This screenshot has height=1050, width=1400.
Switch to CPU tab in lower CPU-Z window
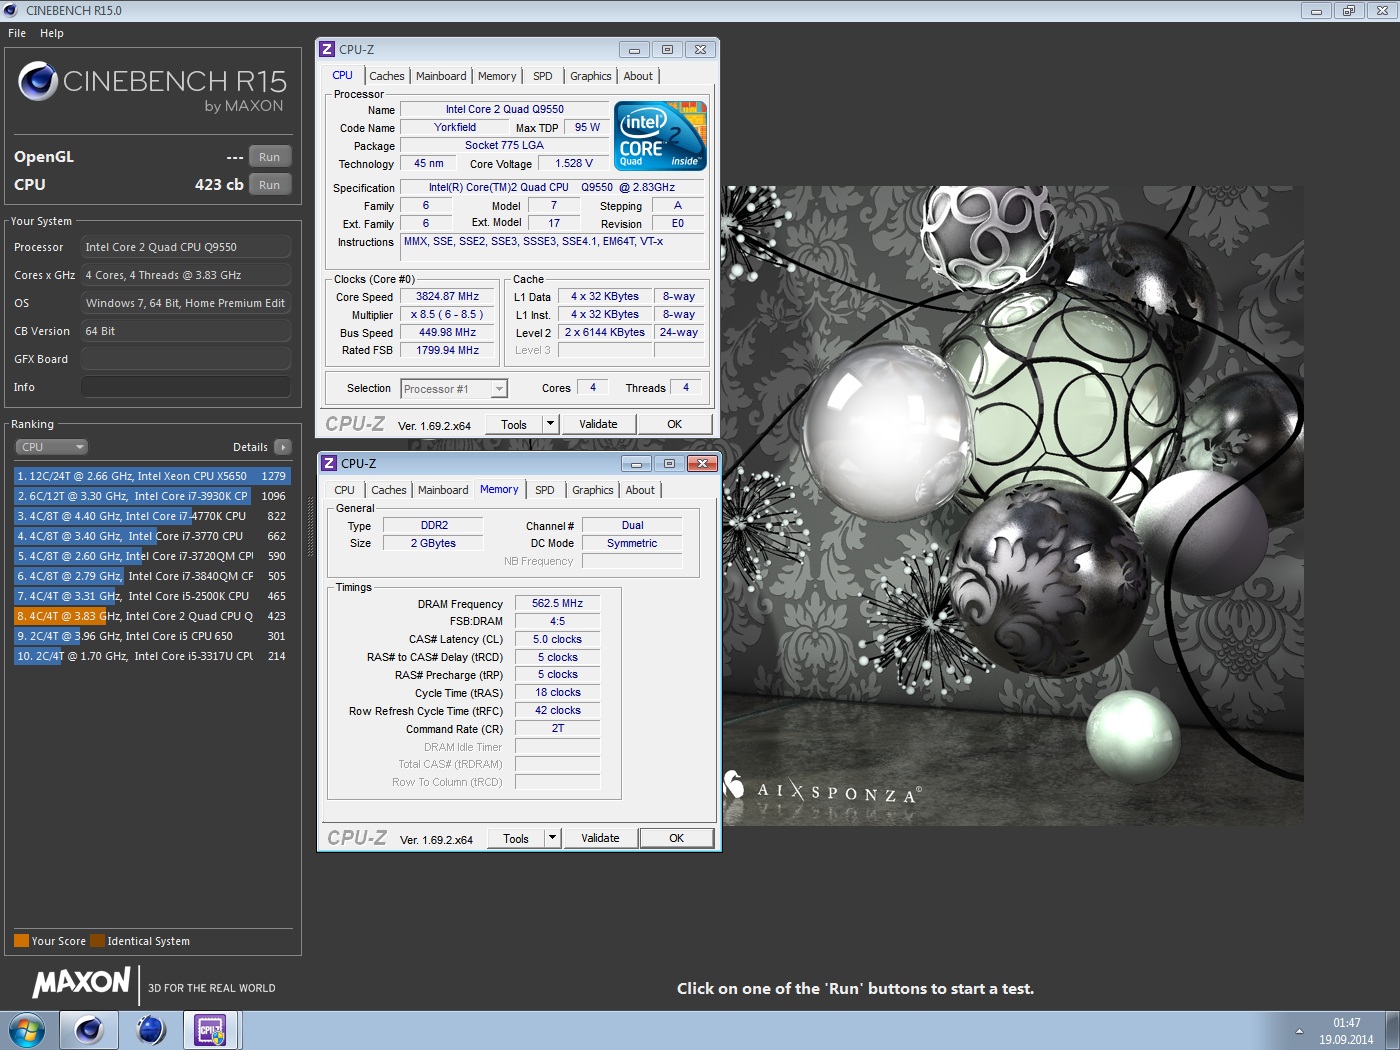click(345, 490)
